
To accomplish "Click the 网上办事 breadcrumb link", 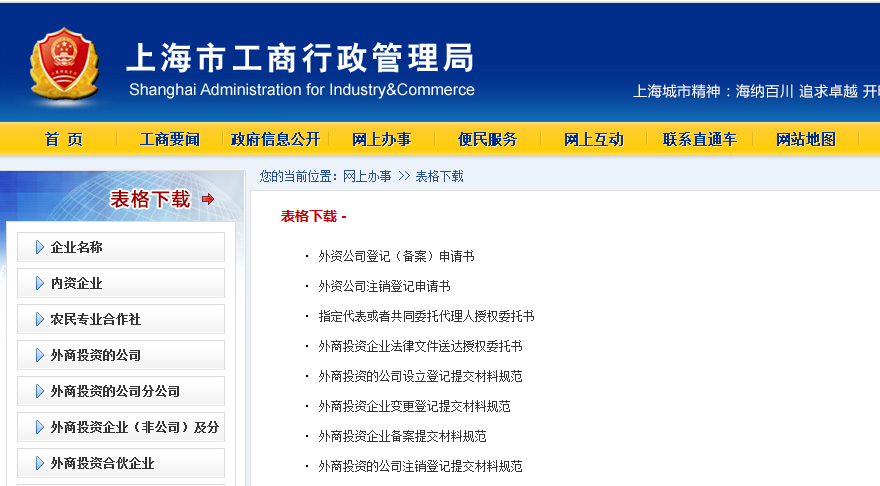I will (367, 177).
